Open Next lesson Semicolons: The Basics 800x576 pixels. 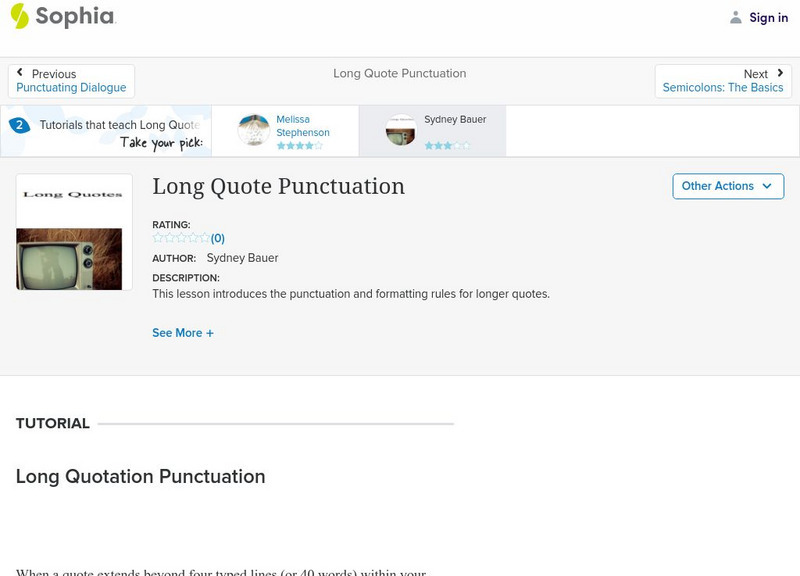pos(722,85)
